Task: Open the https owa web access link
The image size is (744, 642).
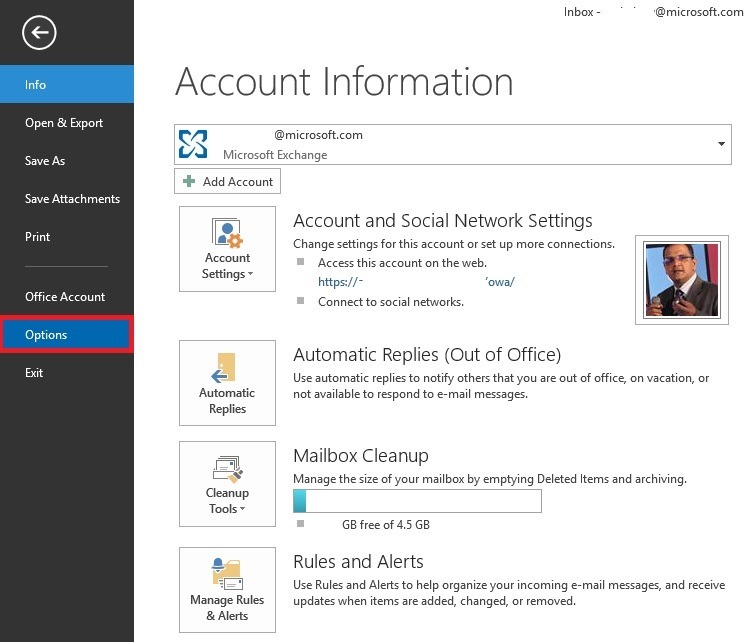Action: (416, 282)
